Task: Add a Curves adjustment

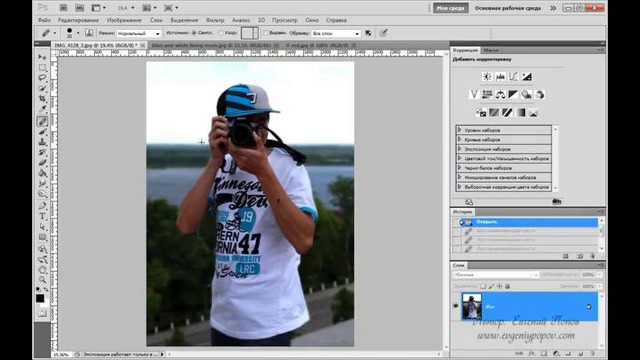Action: pos(513,76)
